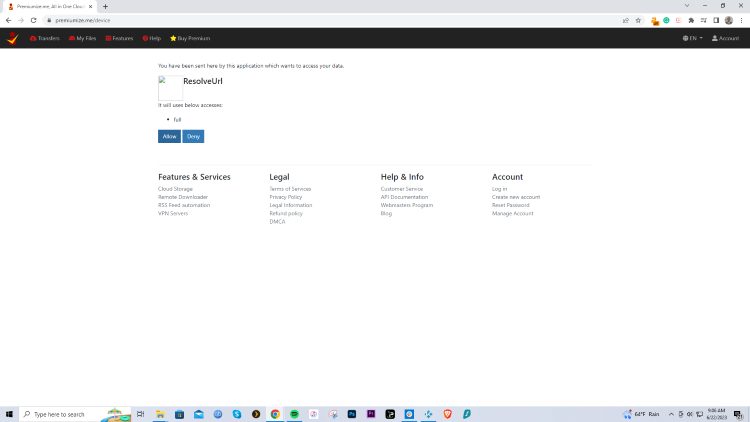Expand the EN language dropdown
This screenshot has height=422, width=750.
tap(692, 38)
